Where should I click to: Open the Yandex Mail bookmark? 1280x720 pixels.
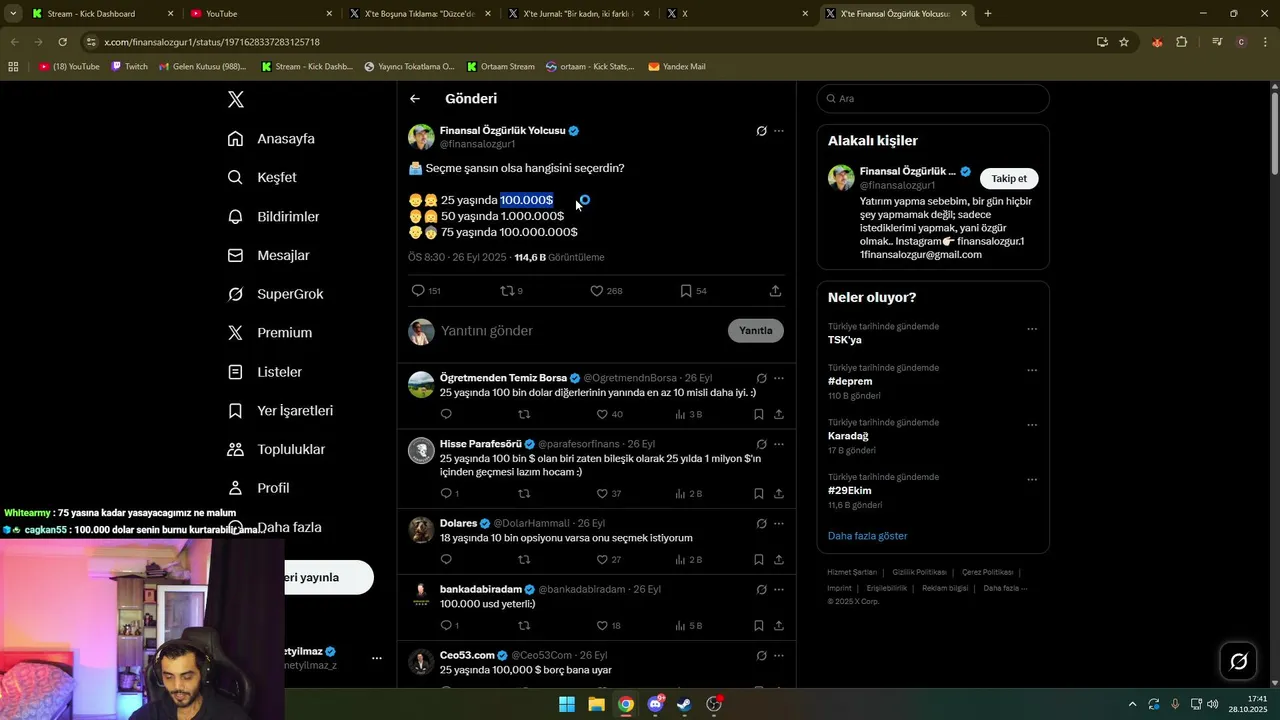tap(677, 67)
